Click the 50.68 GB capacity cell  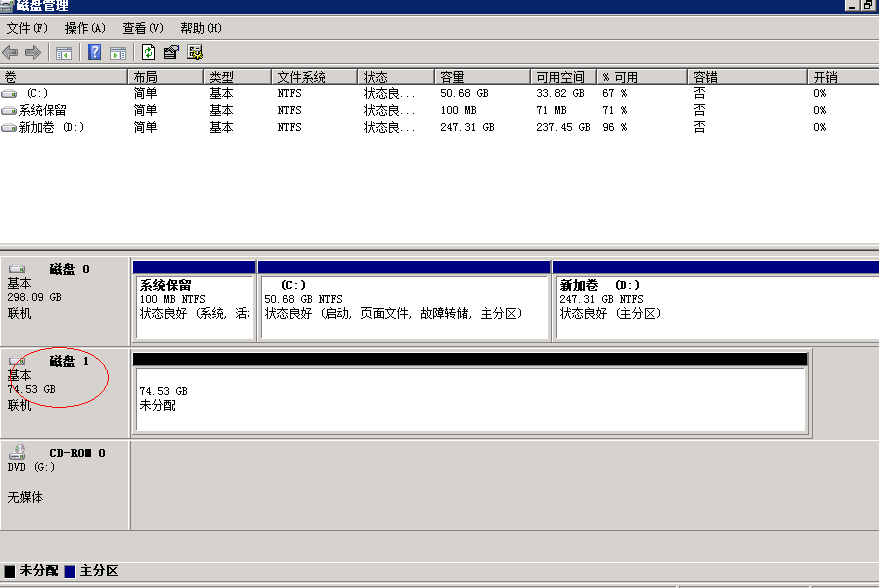[x=464, y=94]
